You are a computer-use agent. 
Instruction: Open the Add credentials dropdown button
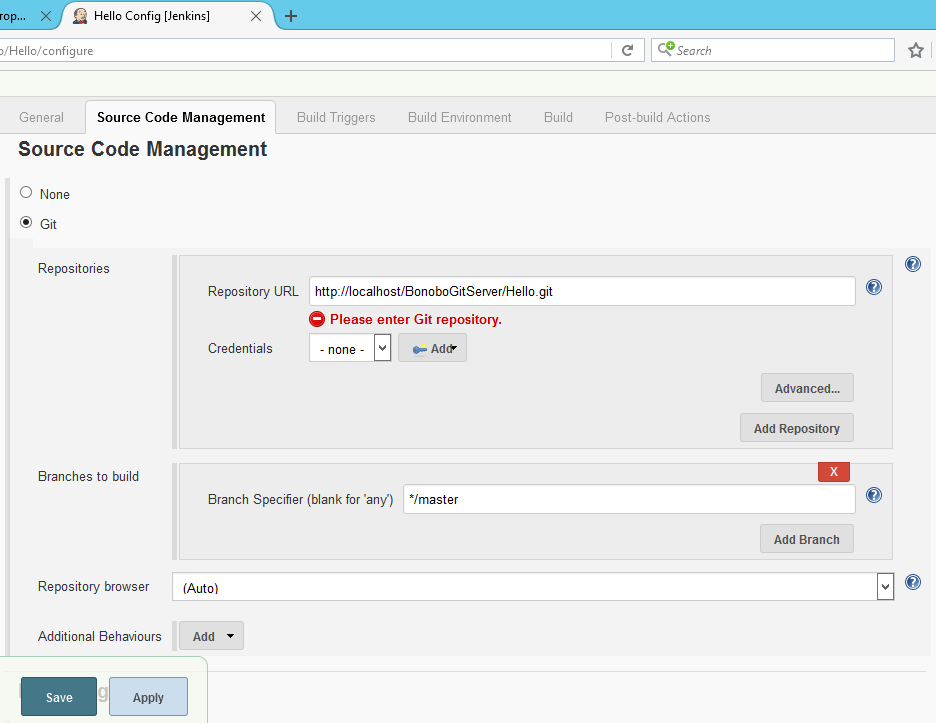pos(433,348)
